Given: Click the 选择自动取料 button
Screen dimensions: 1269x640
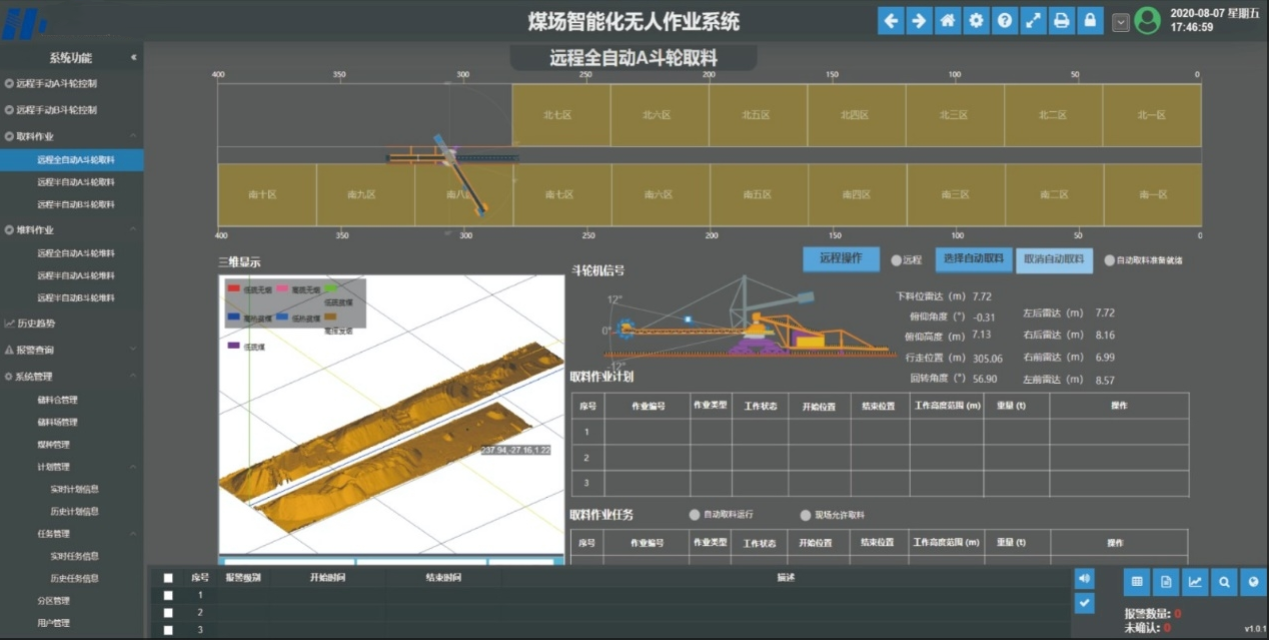Looking at the screenshot, I should pos(973,259).
